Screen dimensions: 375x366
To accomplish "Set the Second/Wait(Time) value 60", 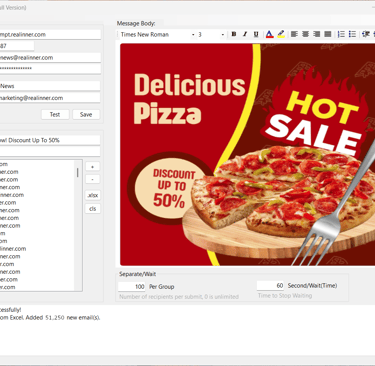I will click(x=270, y=285).
